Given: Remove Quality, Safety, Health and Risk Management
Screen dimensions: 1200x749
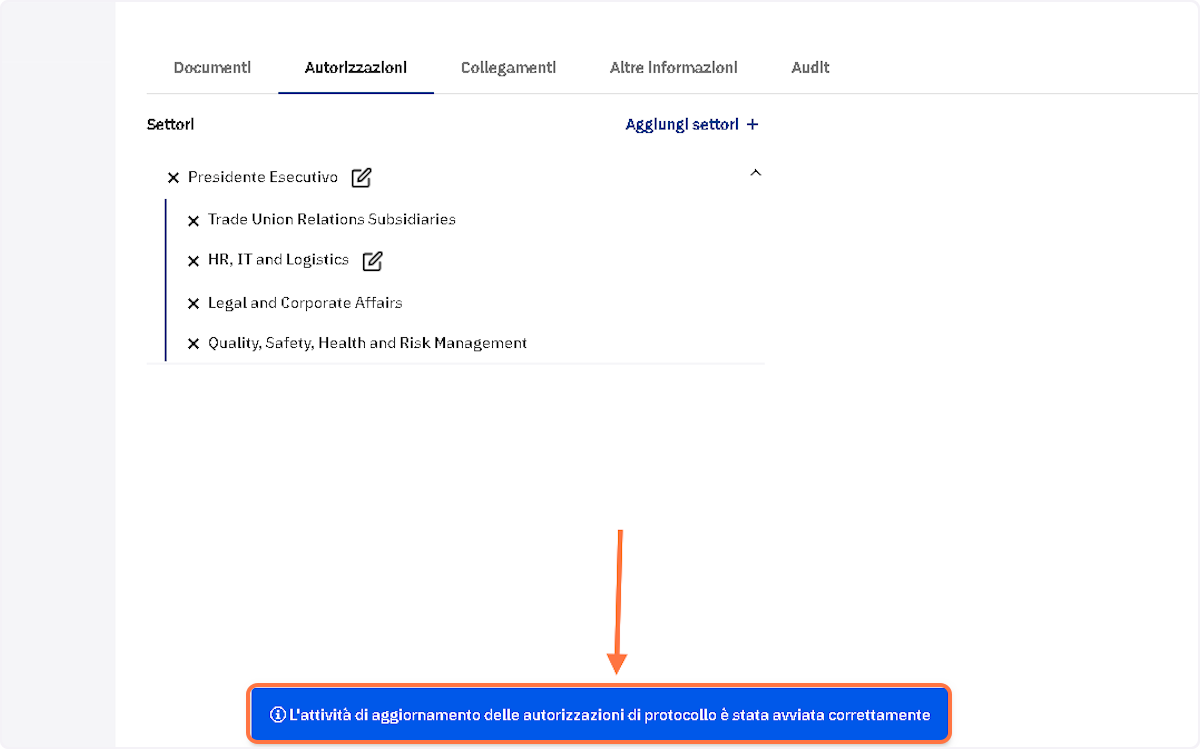Looking at the screenshot, I should point(194,344).
